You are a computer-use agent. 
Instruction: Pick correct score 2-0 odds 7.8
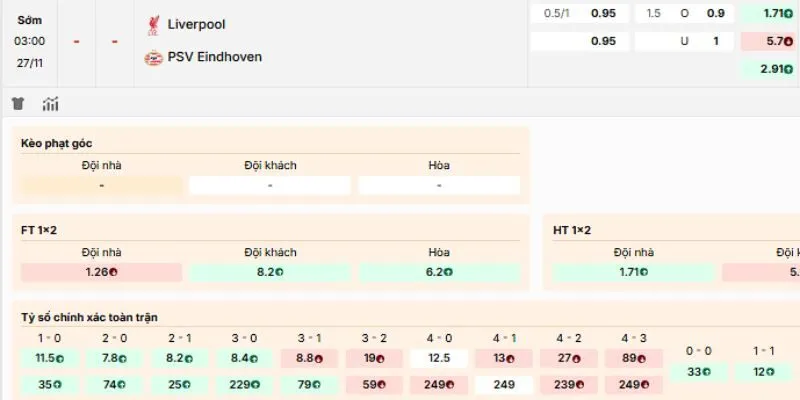point(115,358)
